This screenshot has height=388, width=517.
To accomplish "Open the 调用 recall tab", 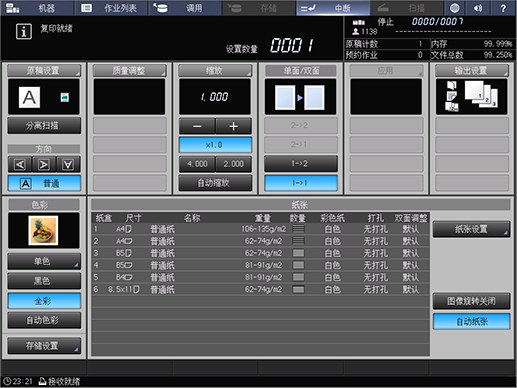I will 185,8.
